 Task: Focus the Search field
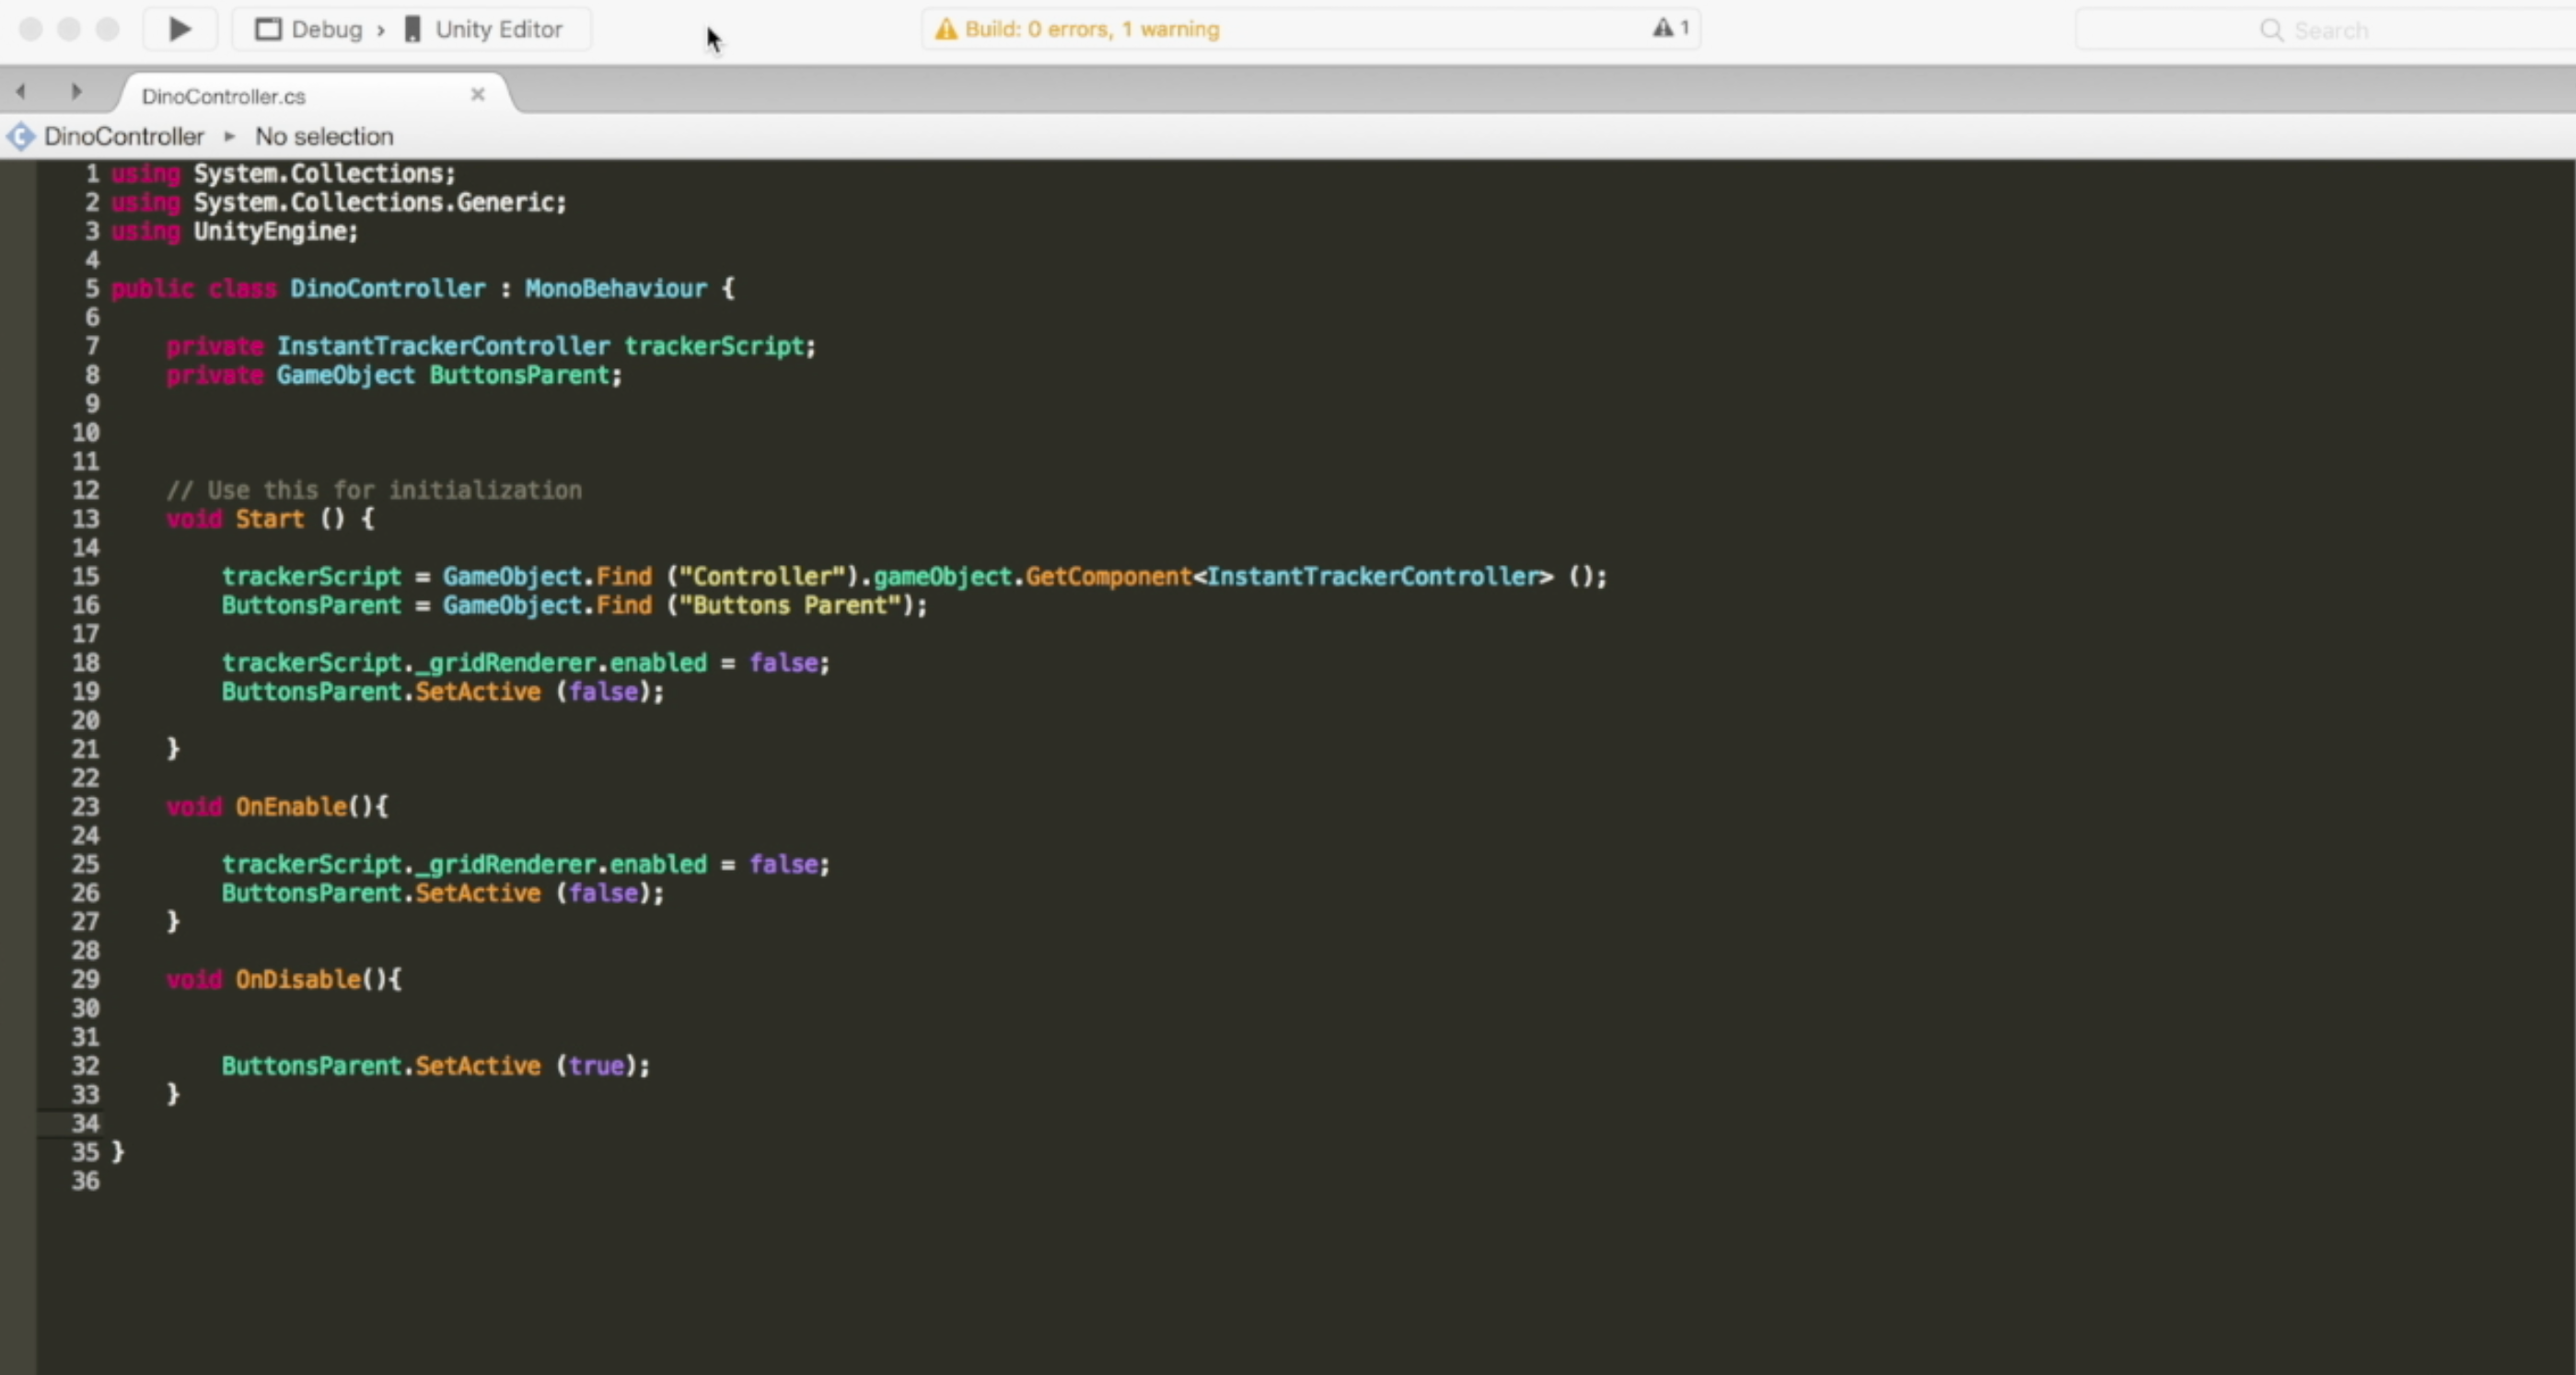coord(2326,30)
